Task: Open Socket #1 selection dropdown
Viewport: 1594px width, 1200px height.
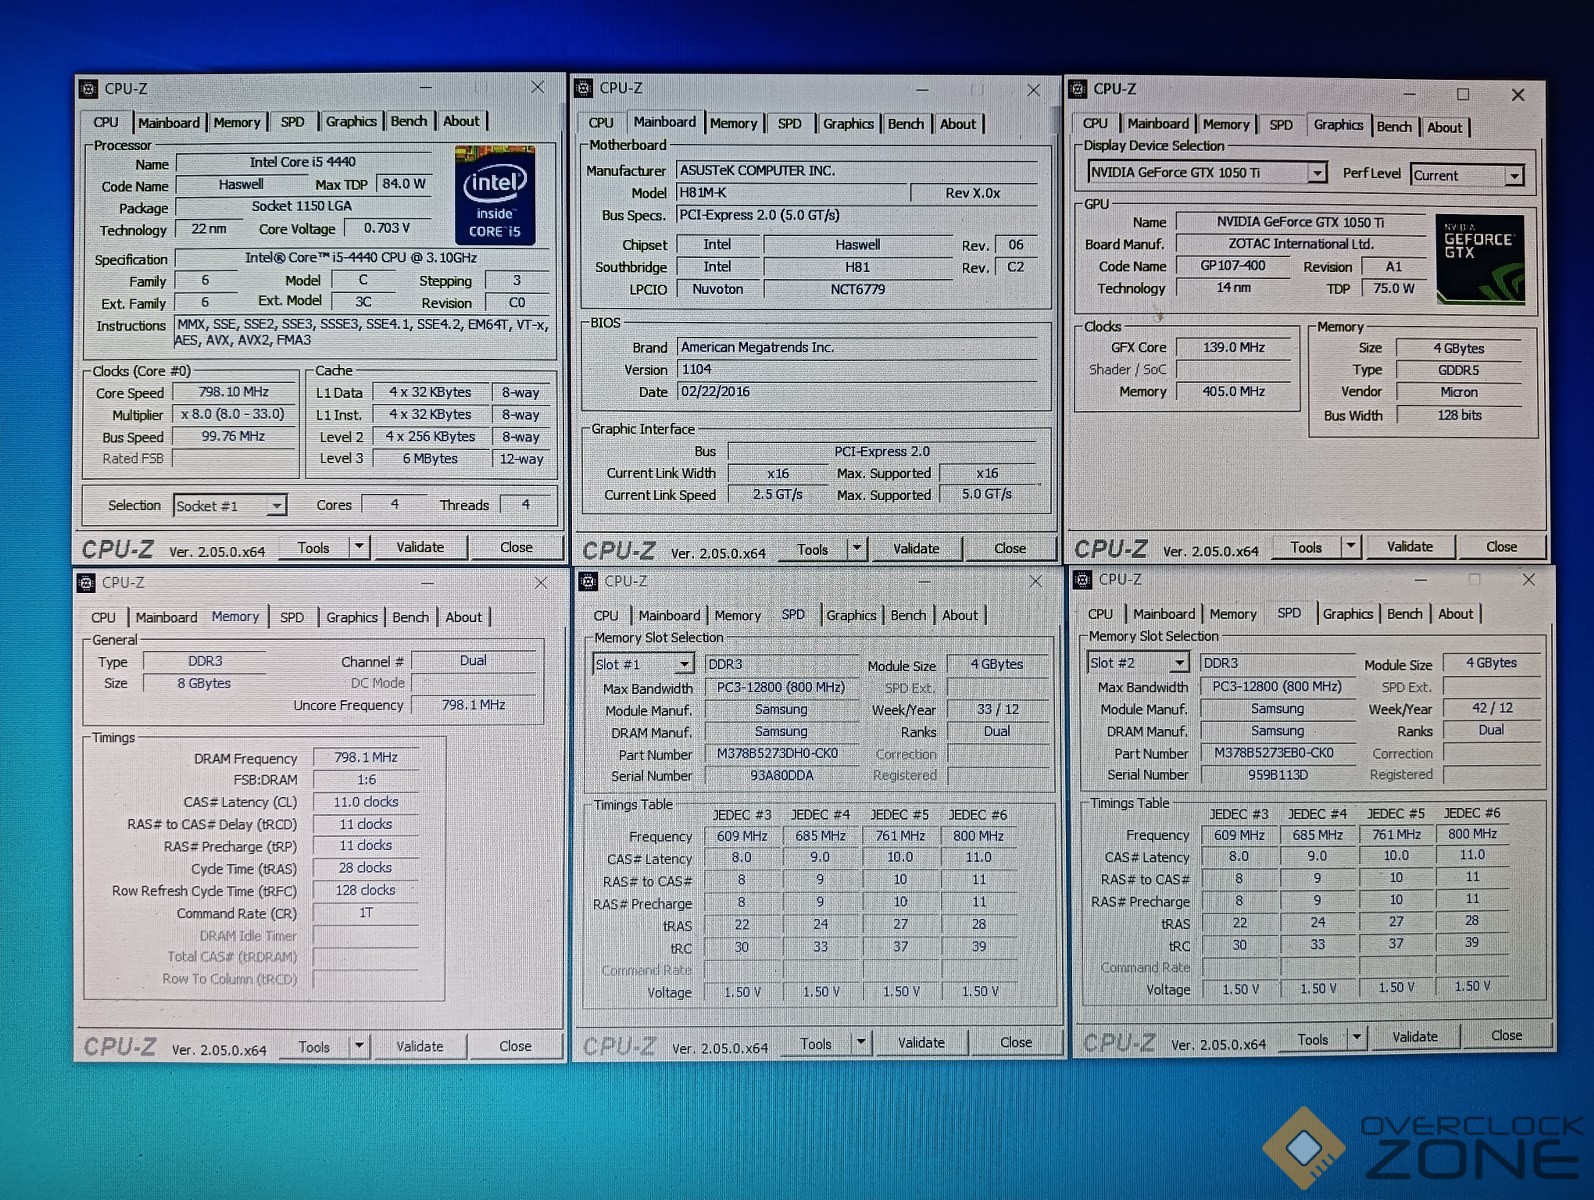Action: click(x=276, y=506)
